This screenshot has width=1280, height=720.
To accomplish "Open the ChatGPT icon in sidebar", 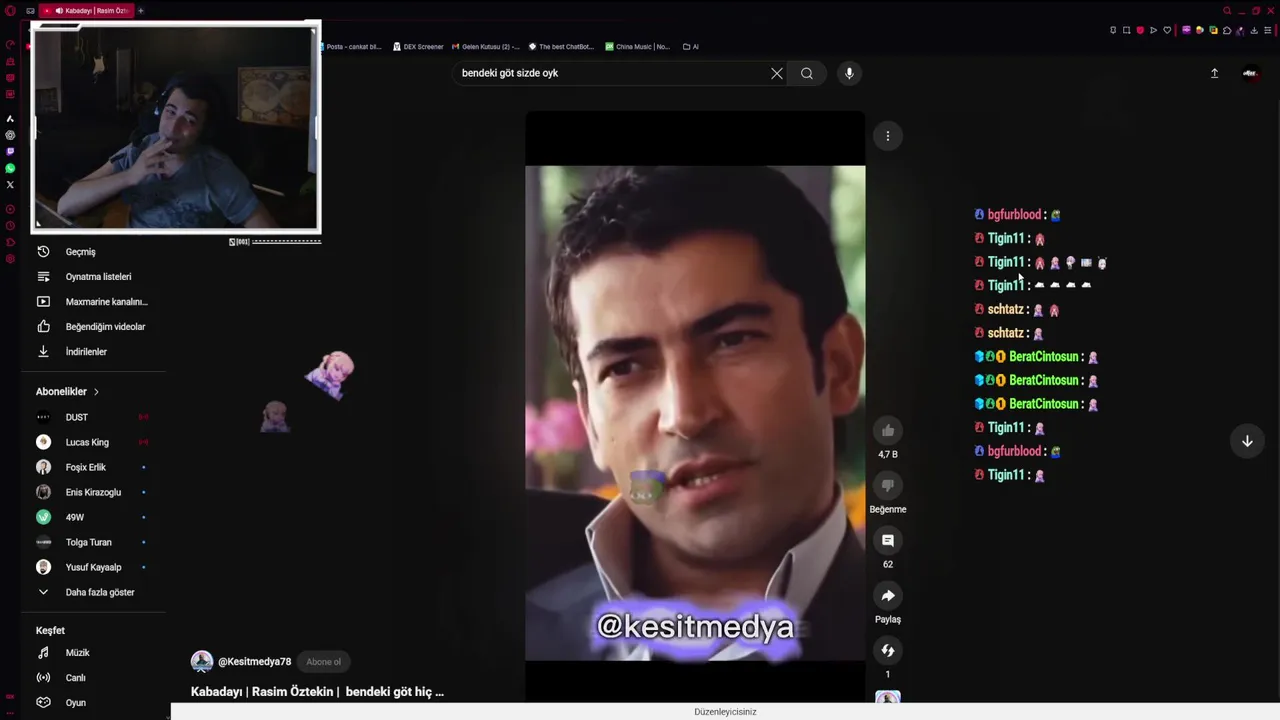I will [10, 135].
